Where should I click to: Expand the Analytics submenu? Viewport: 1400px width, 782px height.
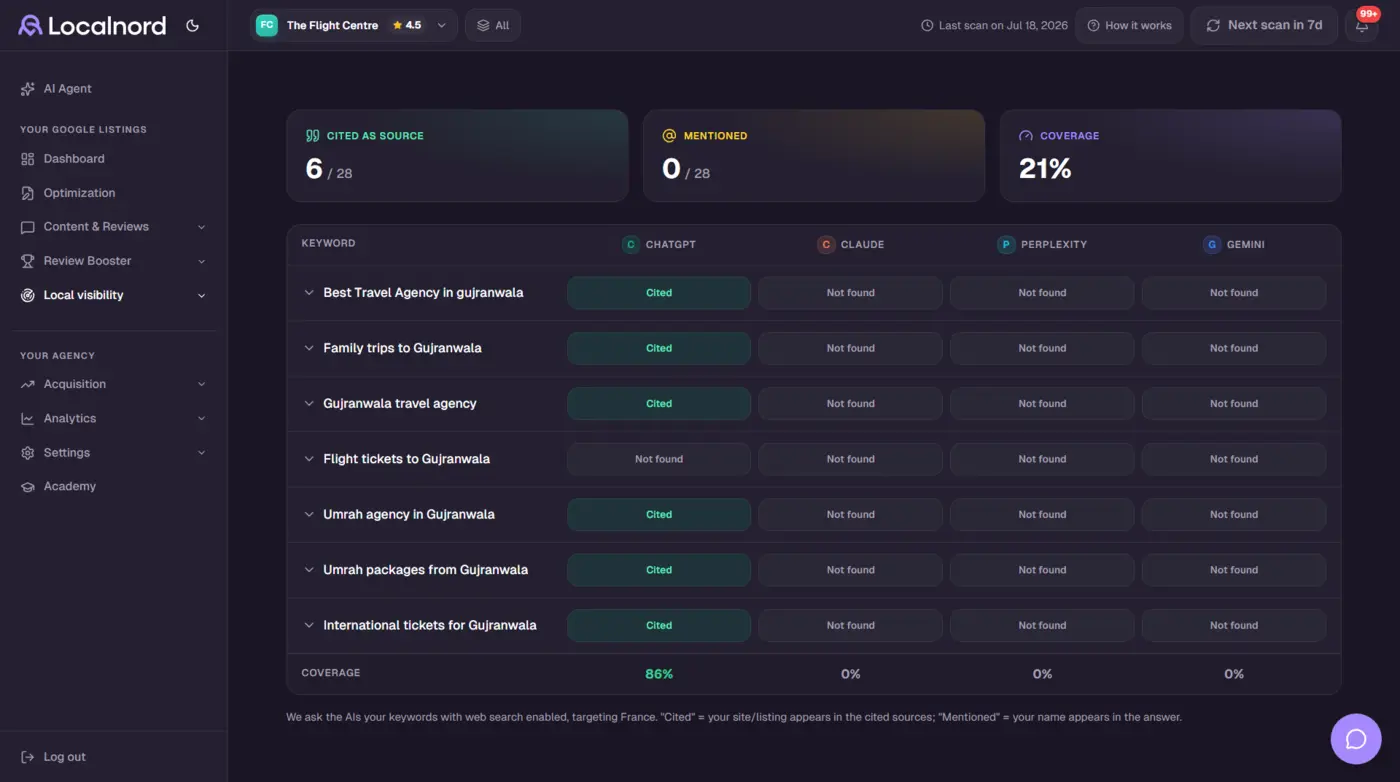[201, 418]
